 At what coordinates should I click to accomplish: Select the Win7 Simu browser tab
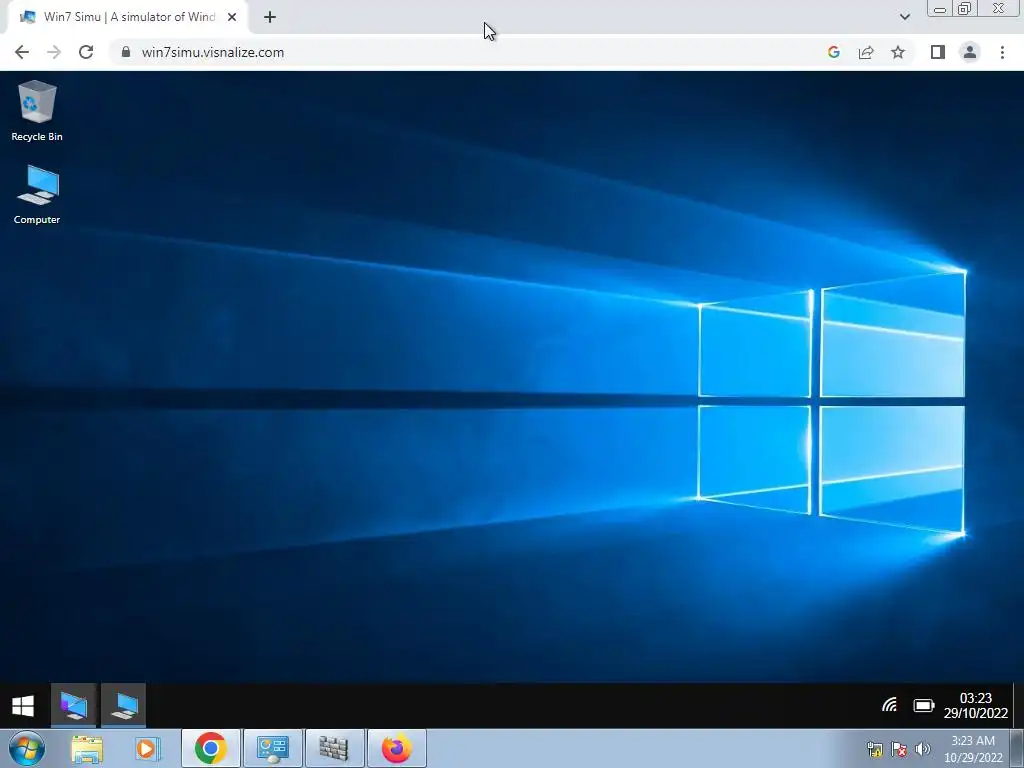128,17
